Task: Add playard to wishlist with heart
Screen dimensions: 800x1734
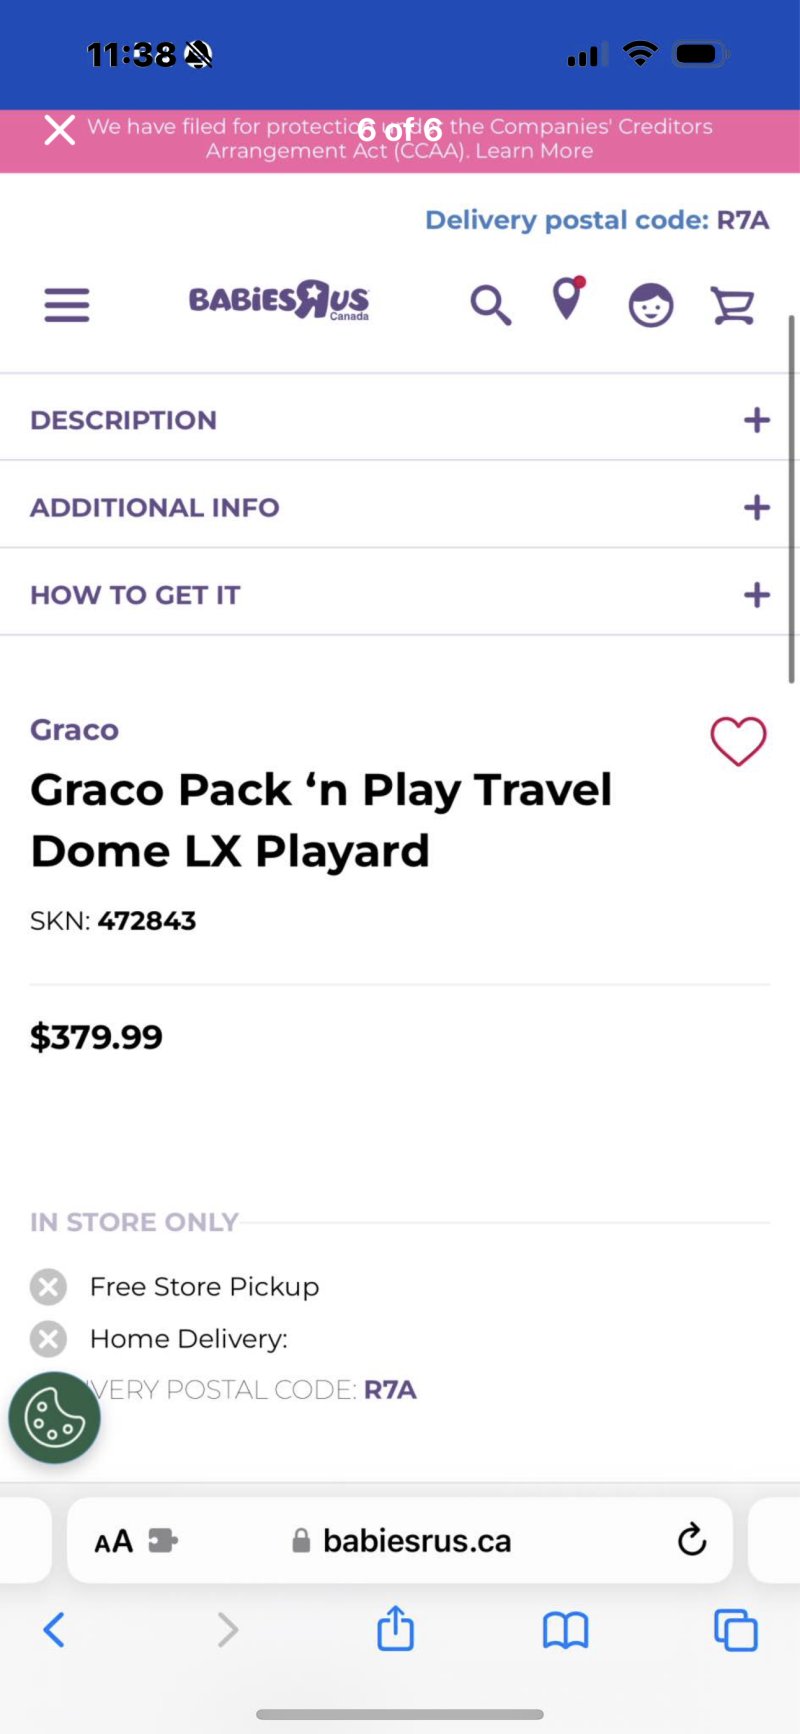Action: click(x=738, y=742)
